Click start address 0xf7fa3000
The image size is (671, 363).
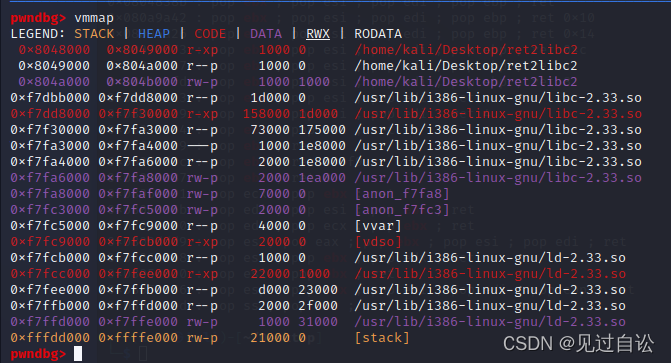tap(50, 146)
